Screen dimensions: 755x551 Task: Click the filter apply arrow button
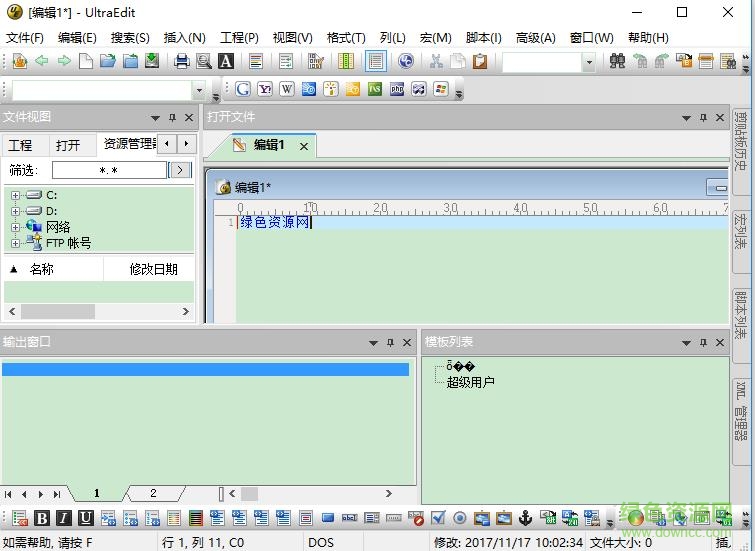point(180,170)
